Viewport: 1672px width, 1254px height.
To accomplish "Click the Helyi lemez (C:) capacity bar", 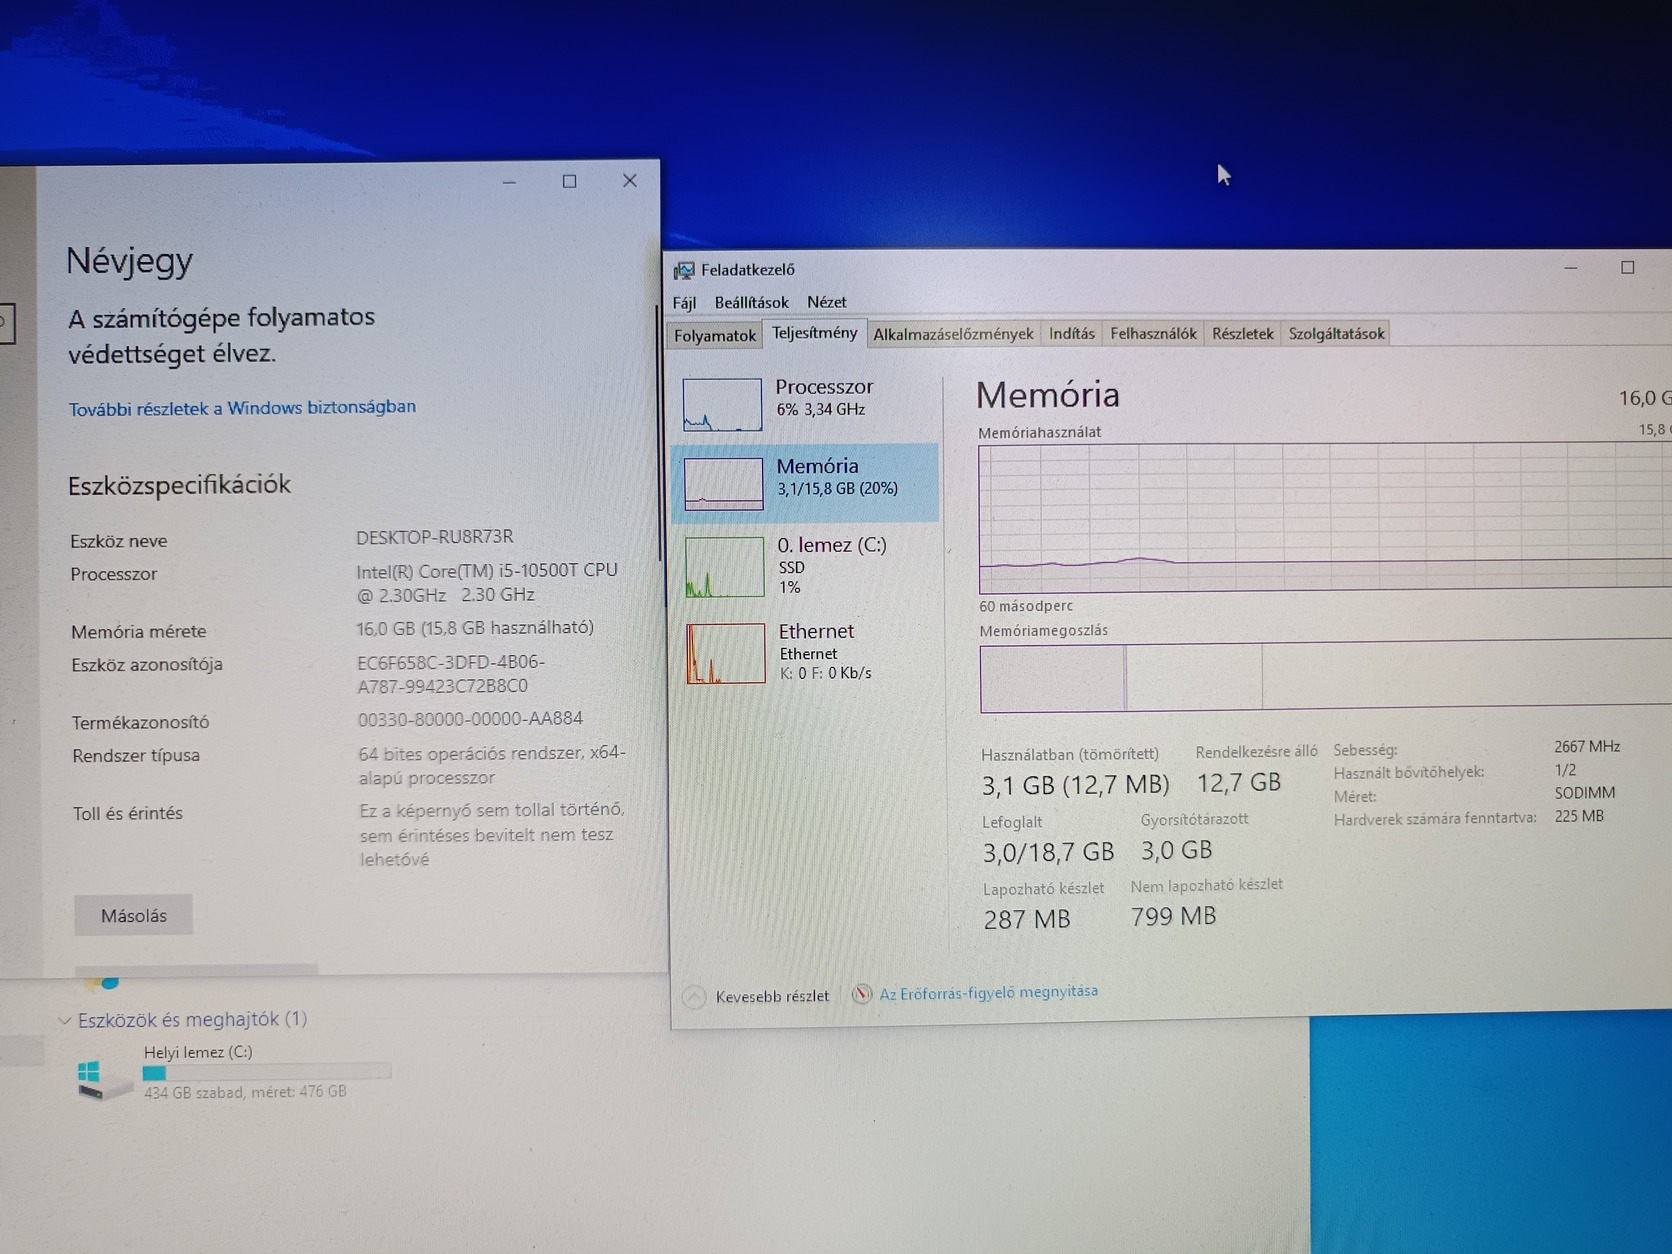I will pos(267,1072).
